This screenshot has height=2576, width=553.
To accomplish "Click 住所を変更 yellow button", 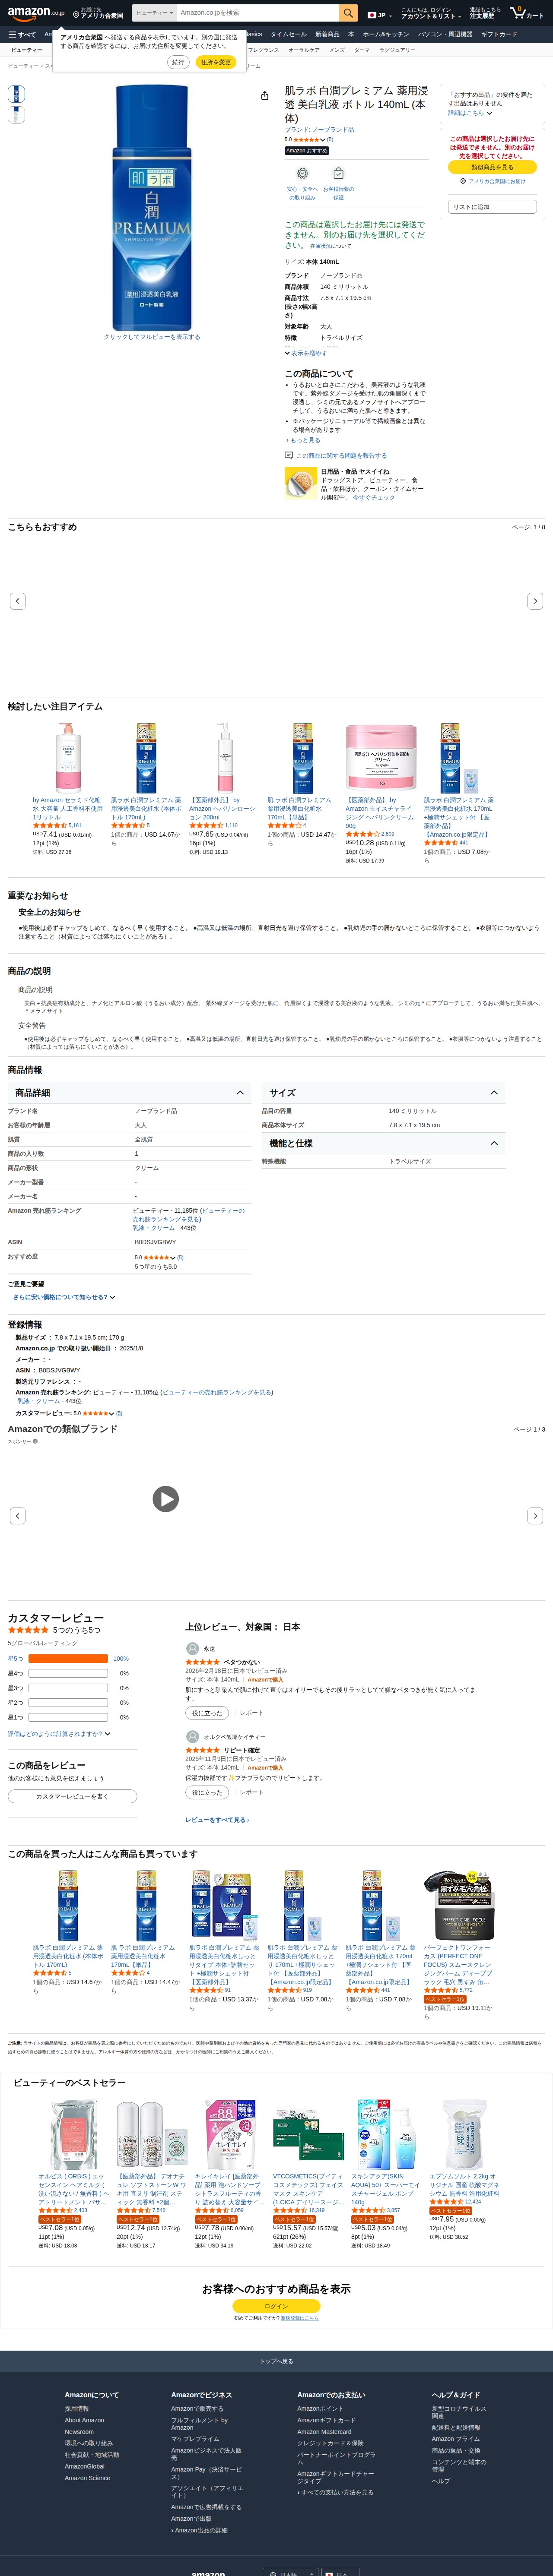I will point(215,62).
